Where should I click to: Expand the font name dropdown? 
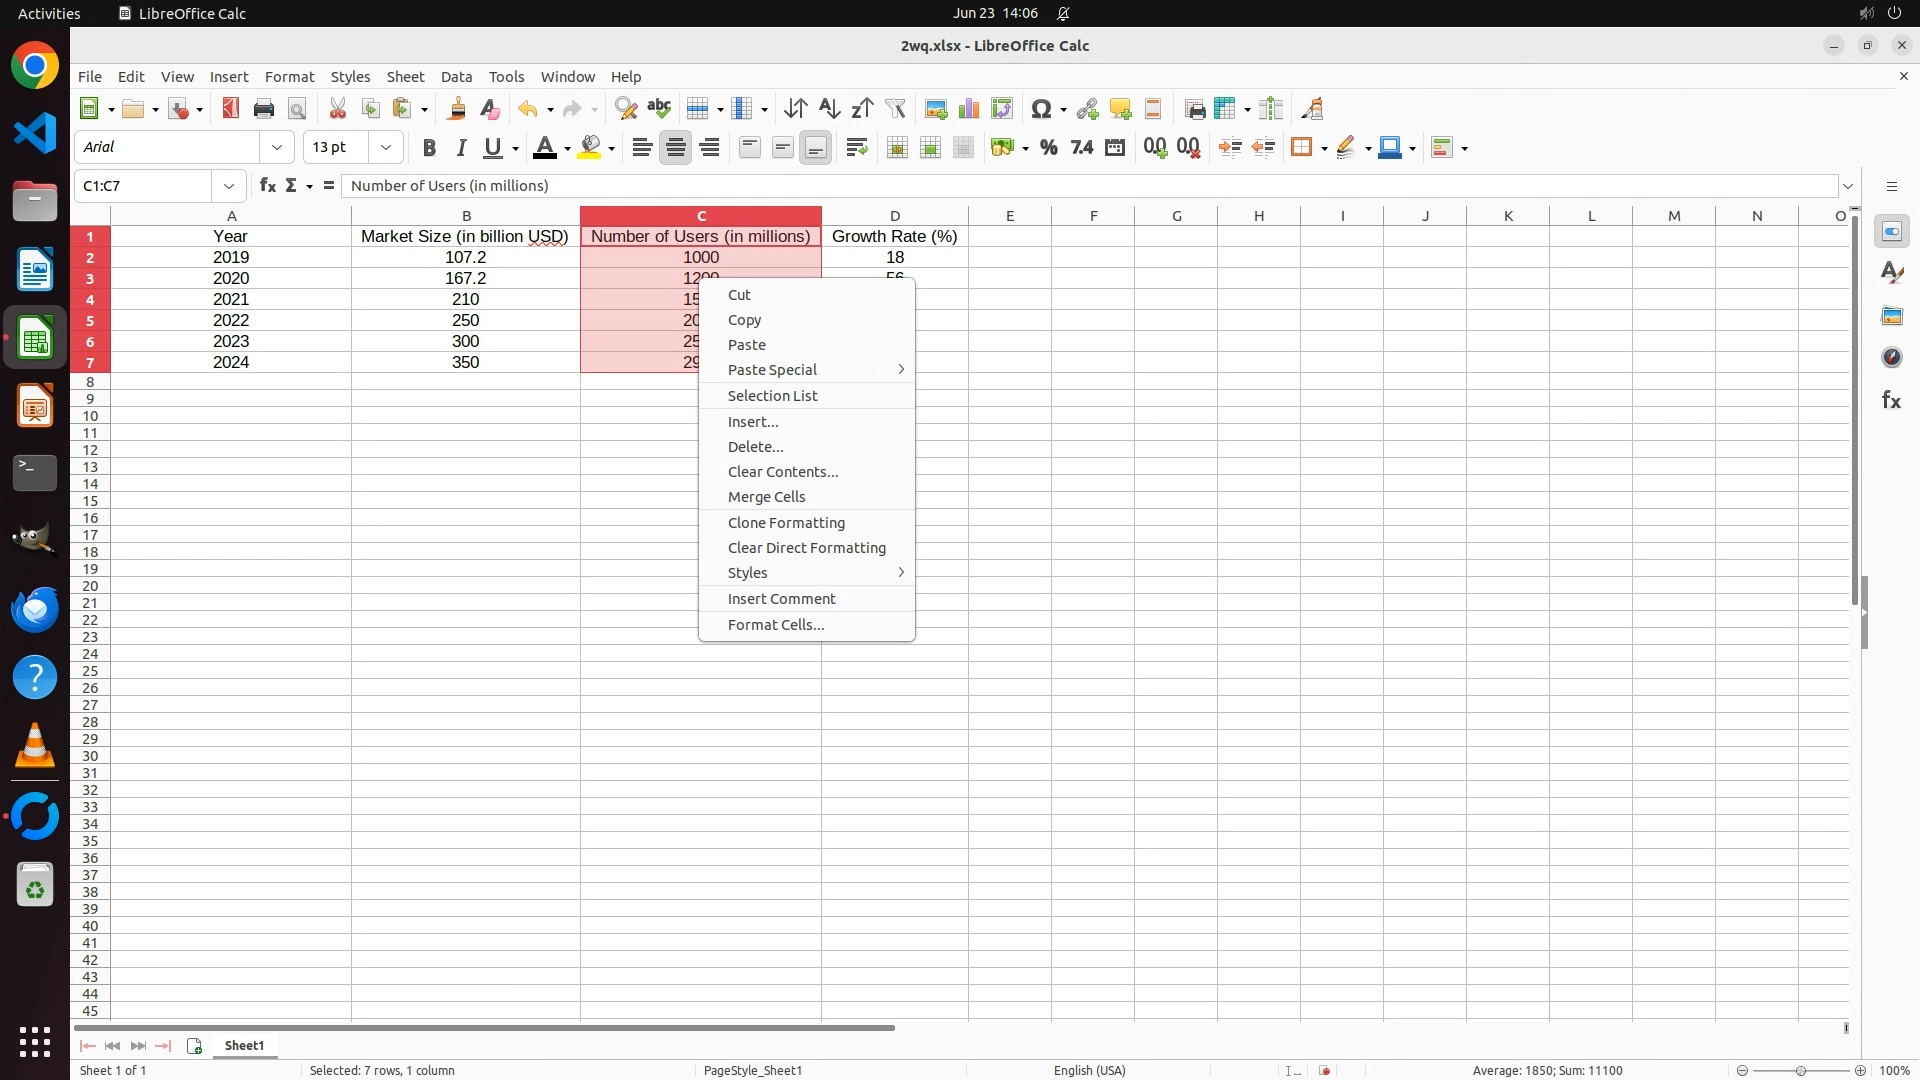point(277,148)
